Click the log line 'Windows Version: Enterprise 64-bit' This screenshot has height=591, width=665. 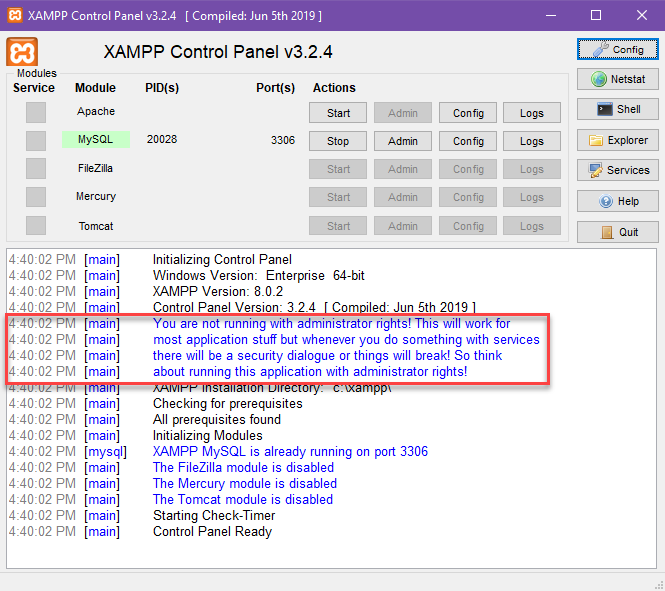pyautogui.click(x=259, y=275)
